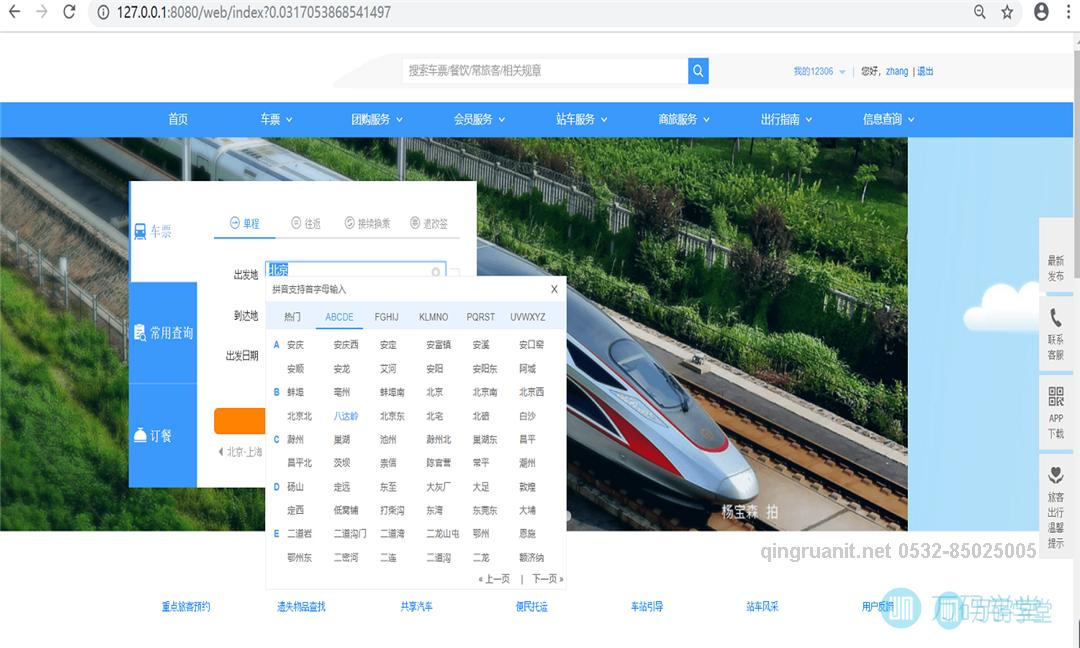Select the round-trip ticket option
1080x648 pixels.
305,224
